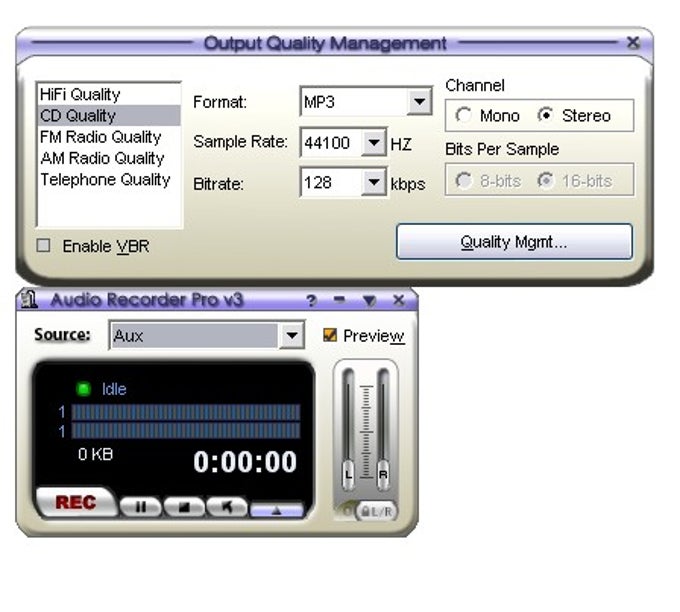Stop the recording
680x612 pixels.
coord(184,507)
